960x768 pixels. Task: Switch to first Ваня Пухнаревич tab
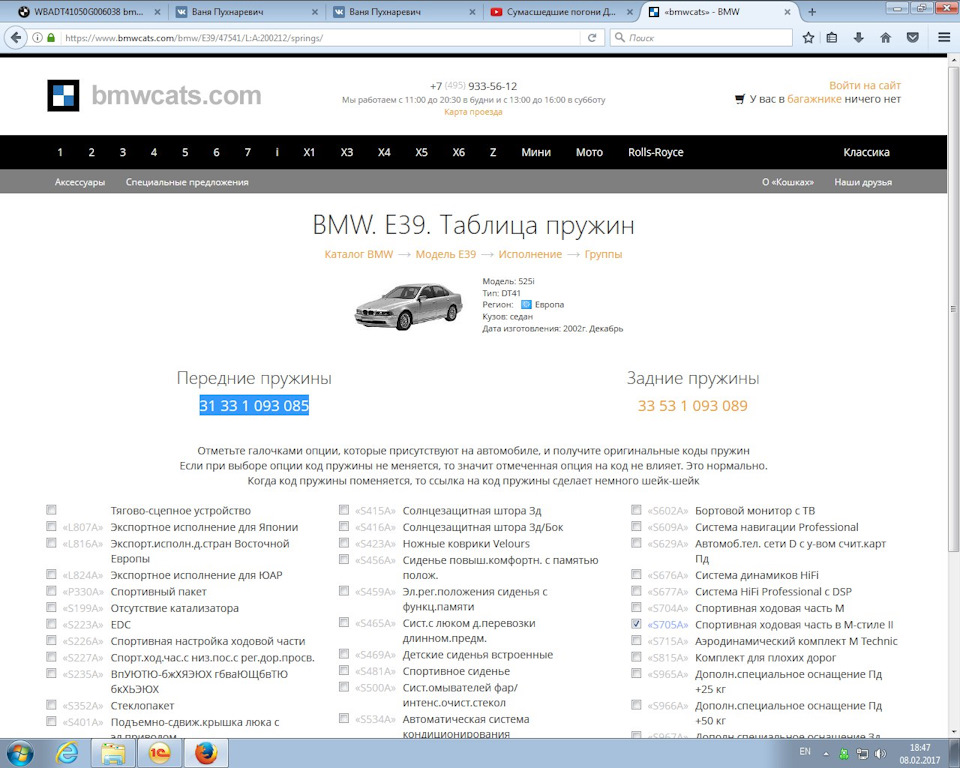coord(245,12)
